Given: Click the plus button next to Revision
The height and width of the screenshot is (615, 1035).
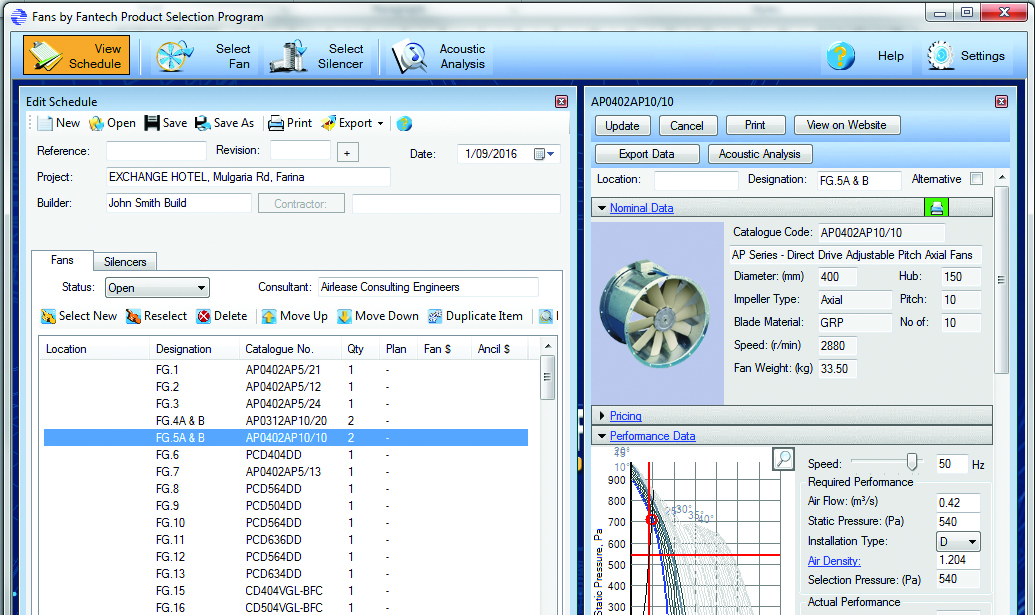Looking at the screenshot, I should [347, 152].
